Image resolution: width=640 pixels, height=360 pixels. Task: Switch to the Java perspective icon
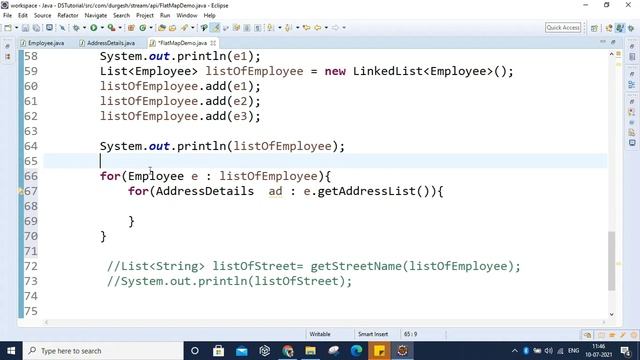pos(620,28)
